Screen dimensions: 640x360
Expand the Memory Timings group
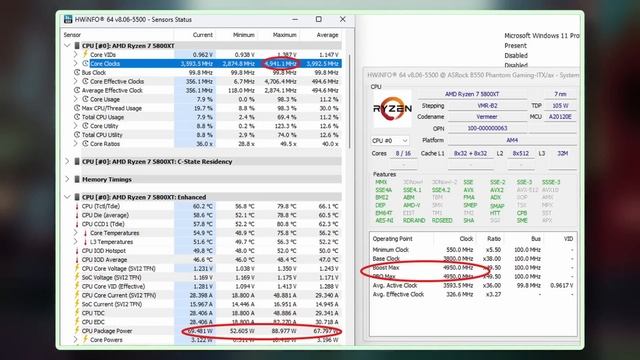point(67,179)
